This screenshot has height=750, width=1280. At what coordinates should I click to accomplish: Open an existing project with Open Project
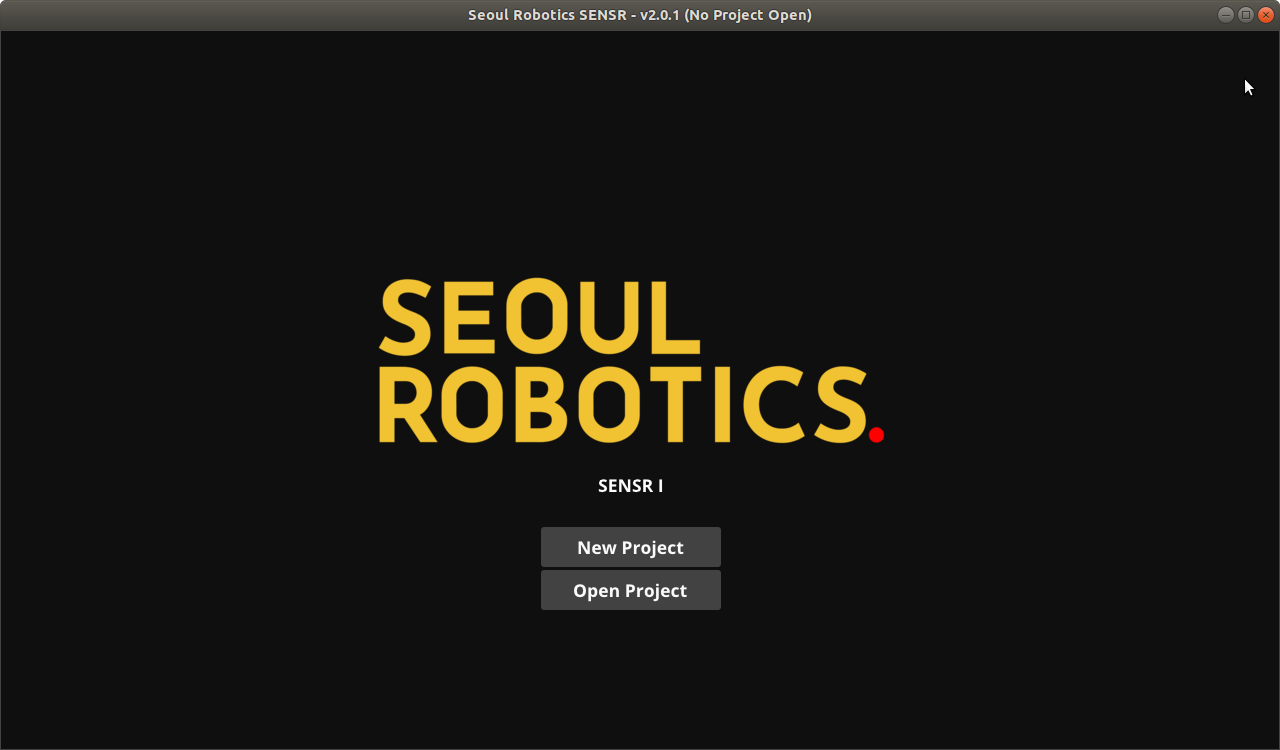point(630,590)
